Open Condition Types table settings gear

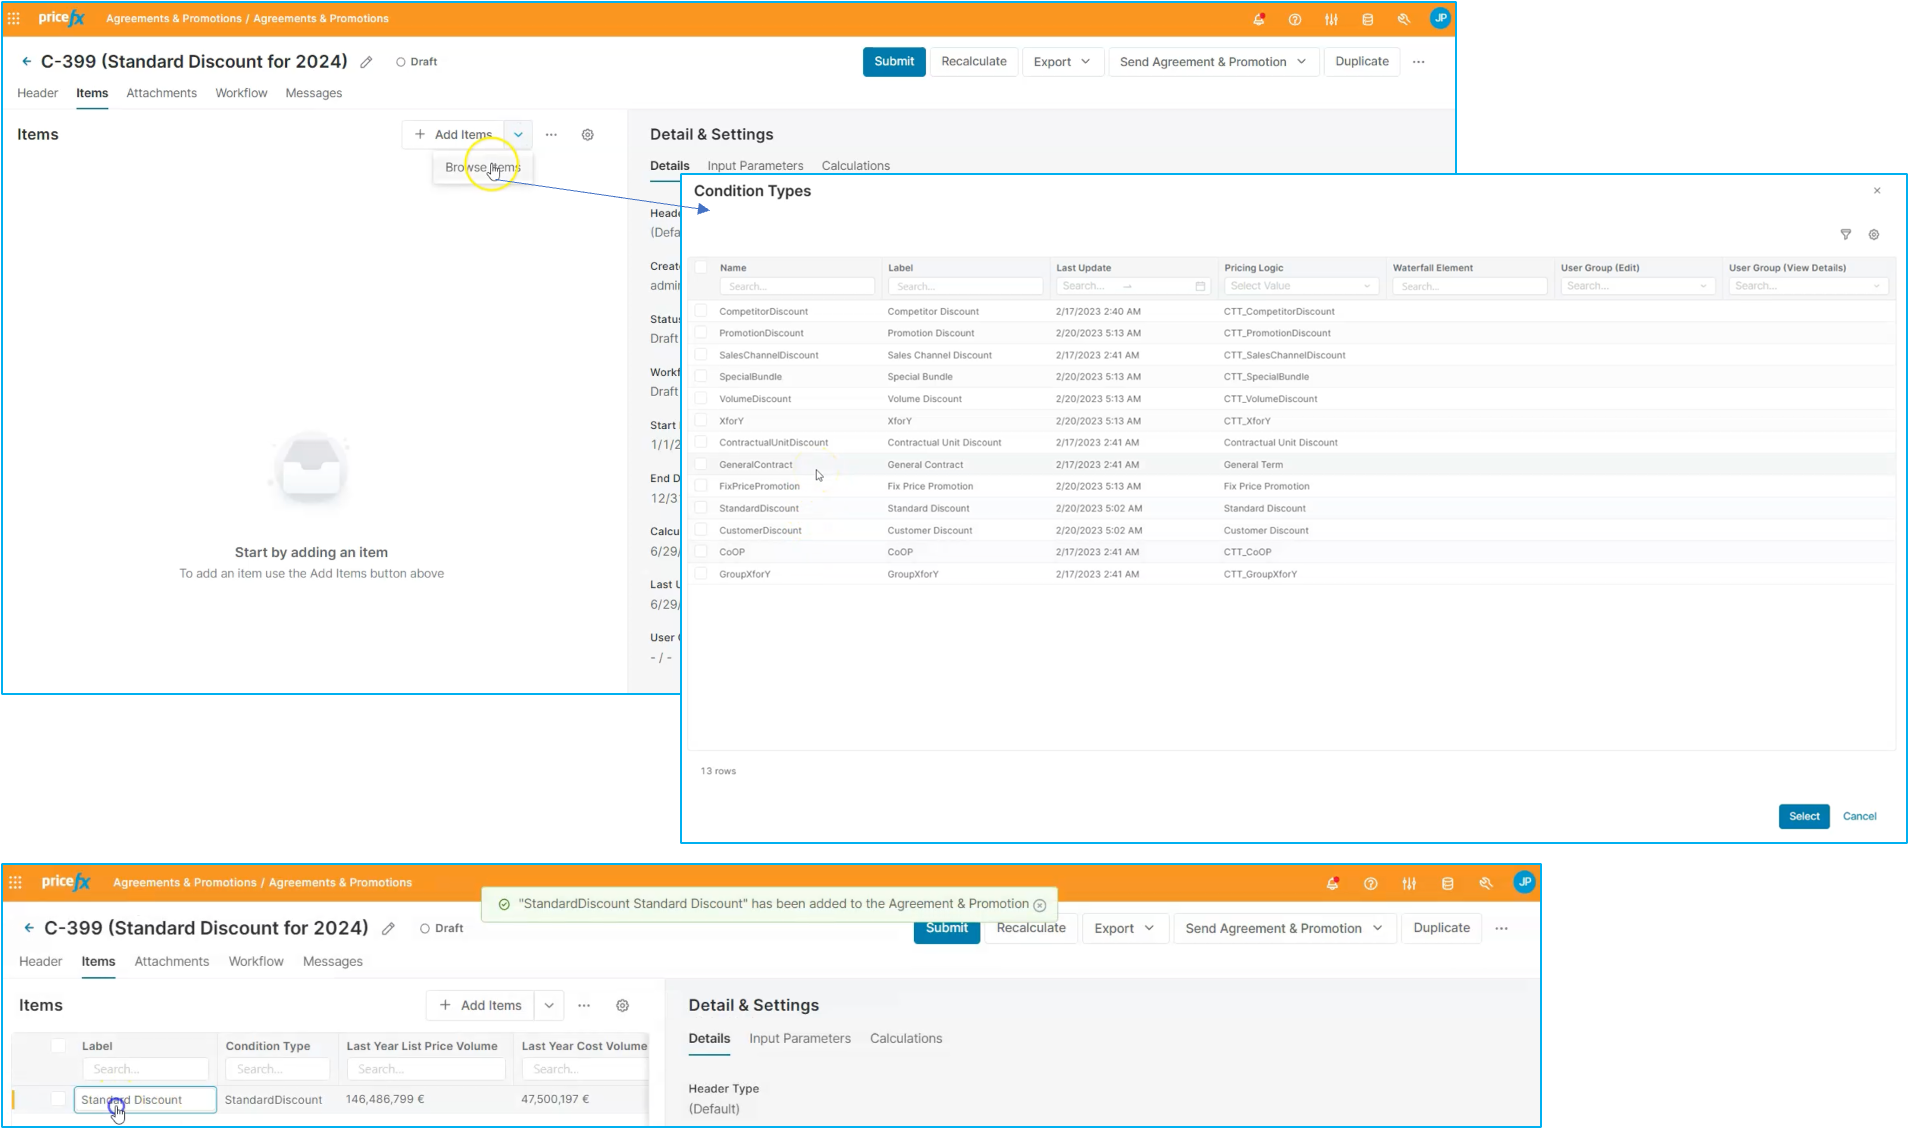(x=1874, y=234)
